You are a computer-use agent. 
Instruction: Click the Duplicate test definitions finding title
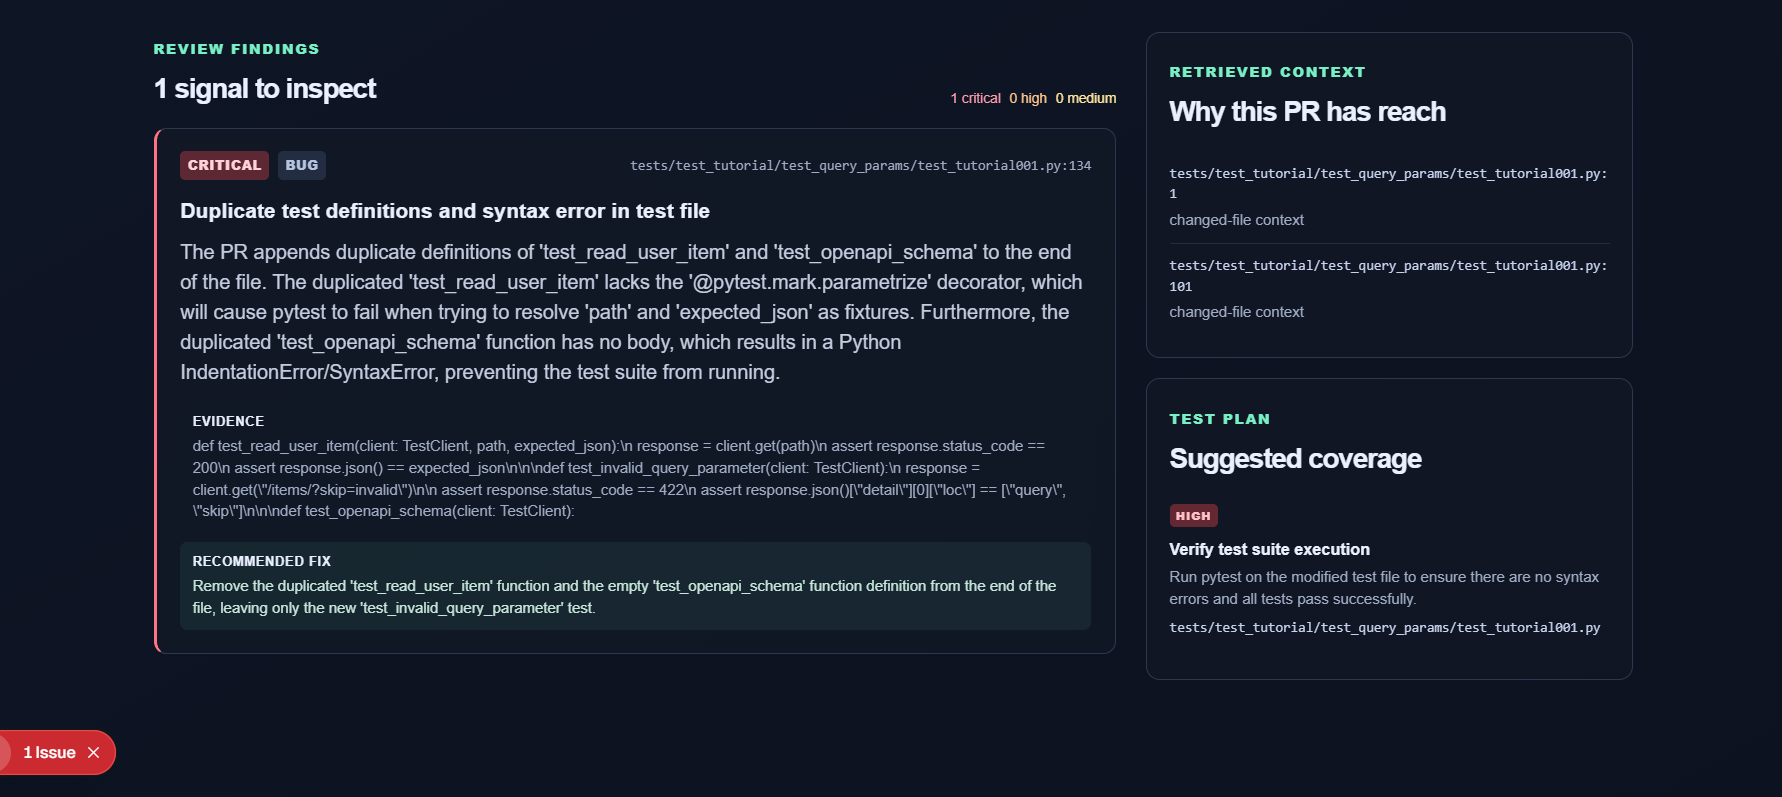click(x=445, y=211)
